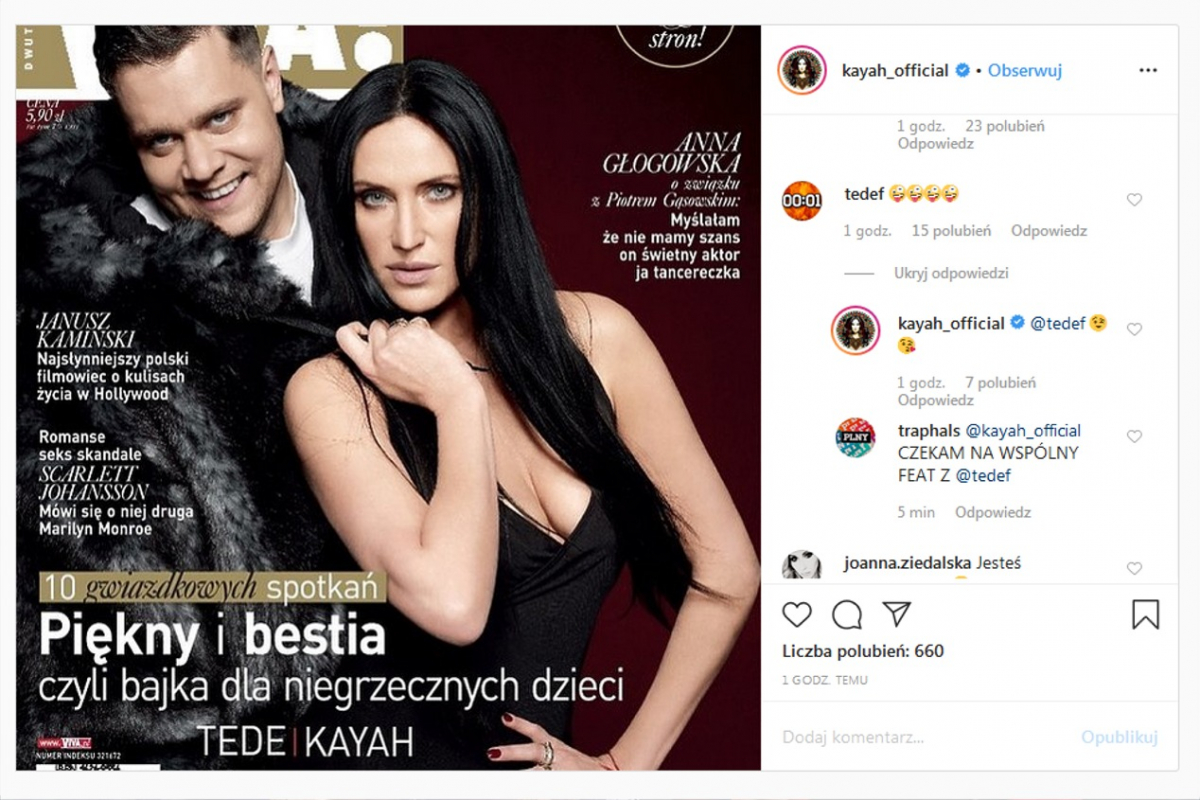The width and height of the screenshot is (1200, 800).
Task: Like kayah_official's reply to tedef
Action: coord(1134,329)
